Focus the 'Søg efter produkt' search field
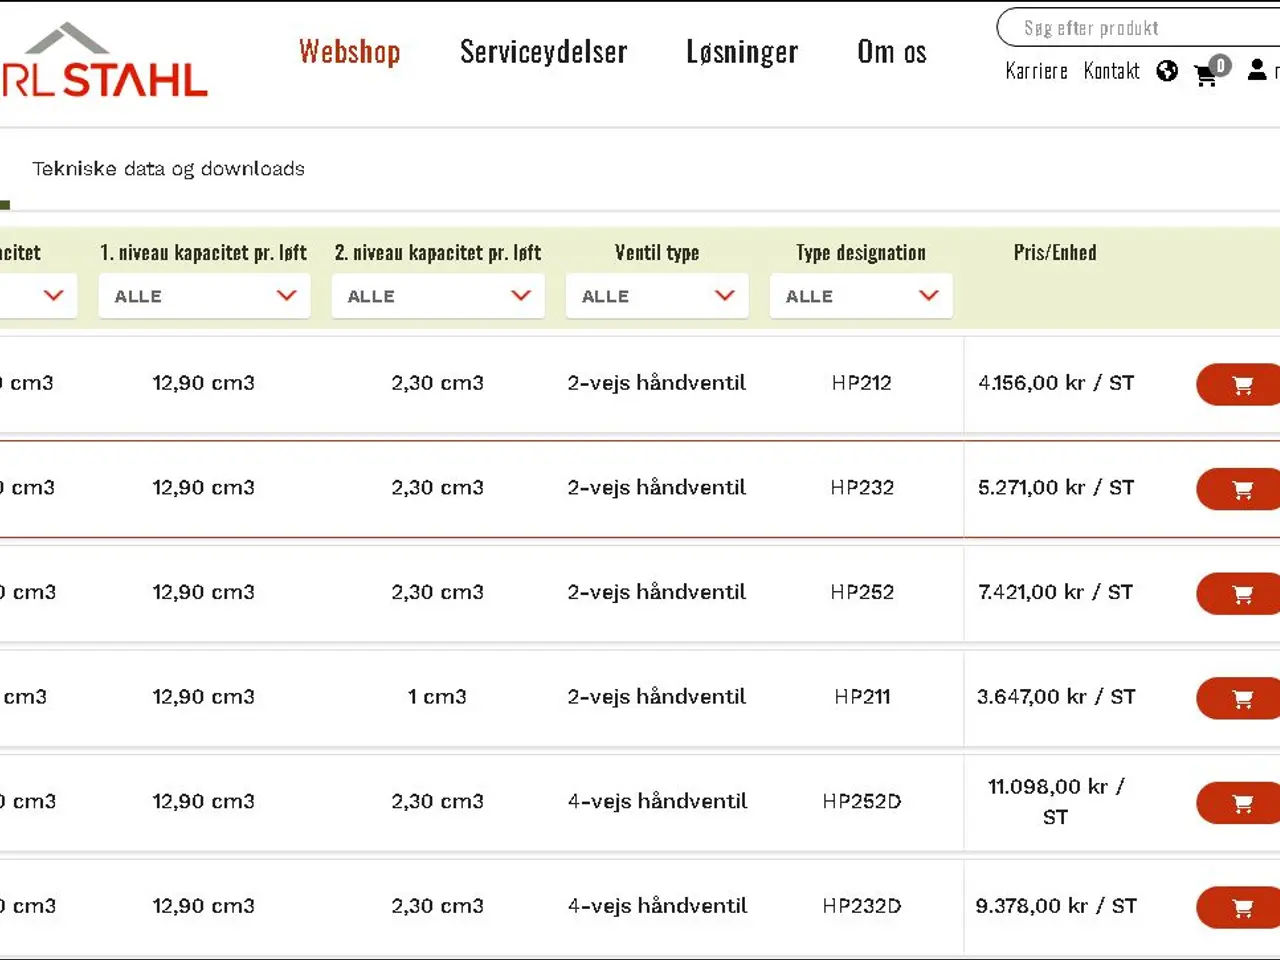Viewport: 1280px width, 960px height. coord(1140,28)
